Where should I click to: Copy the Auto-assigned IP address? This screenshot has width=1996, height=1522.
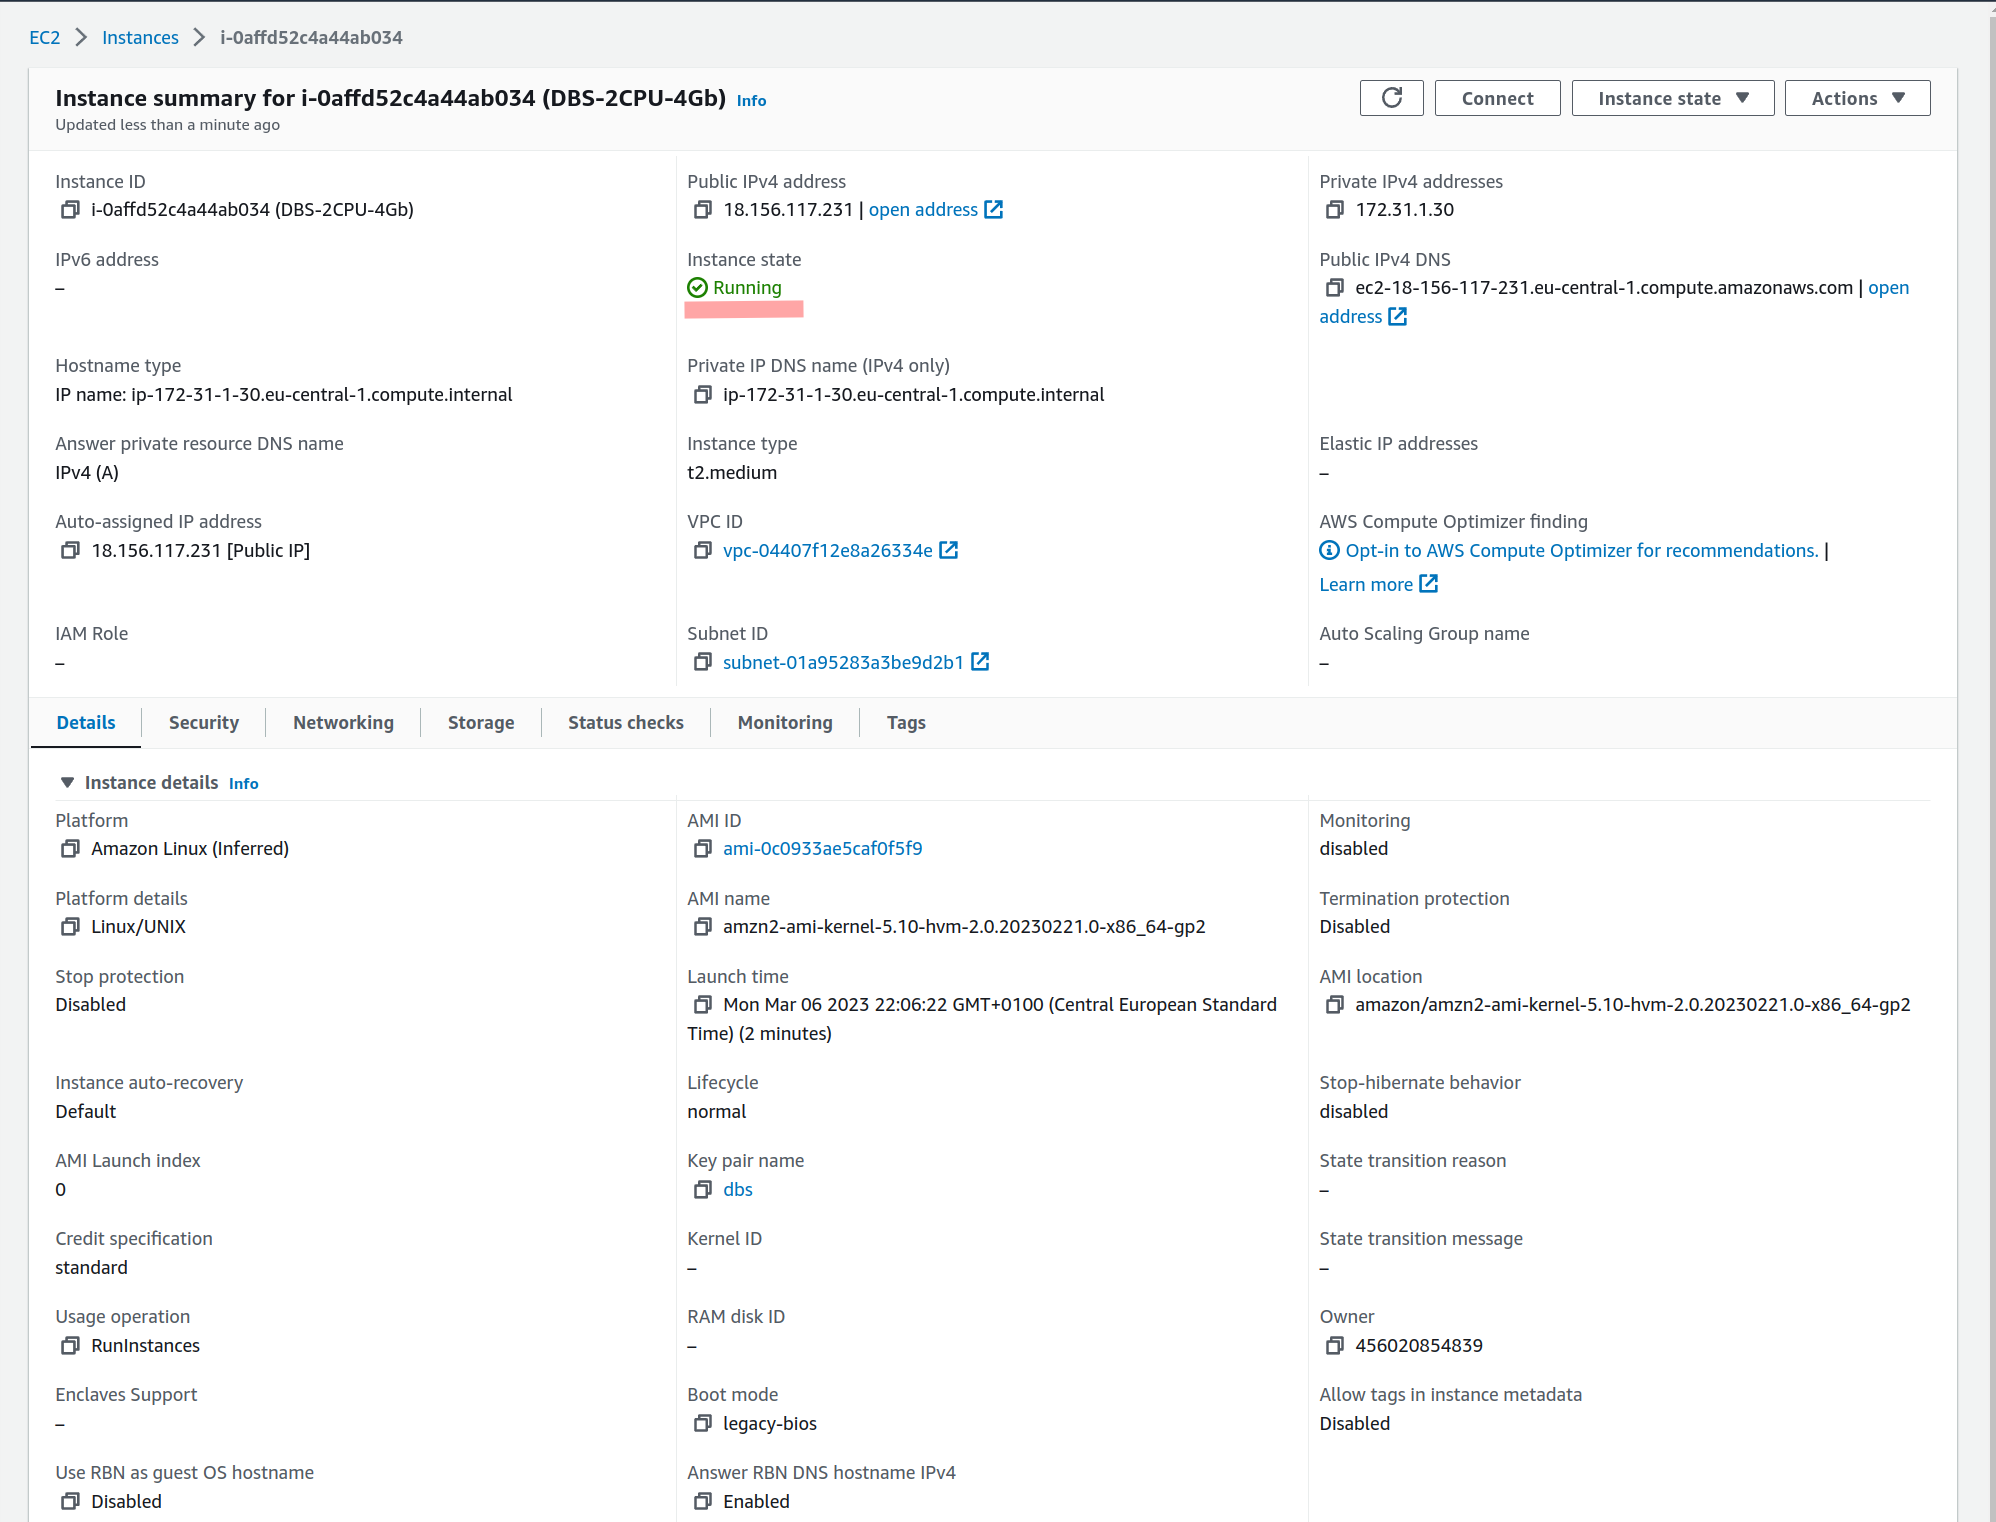tap(70, 551)
